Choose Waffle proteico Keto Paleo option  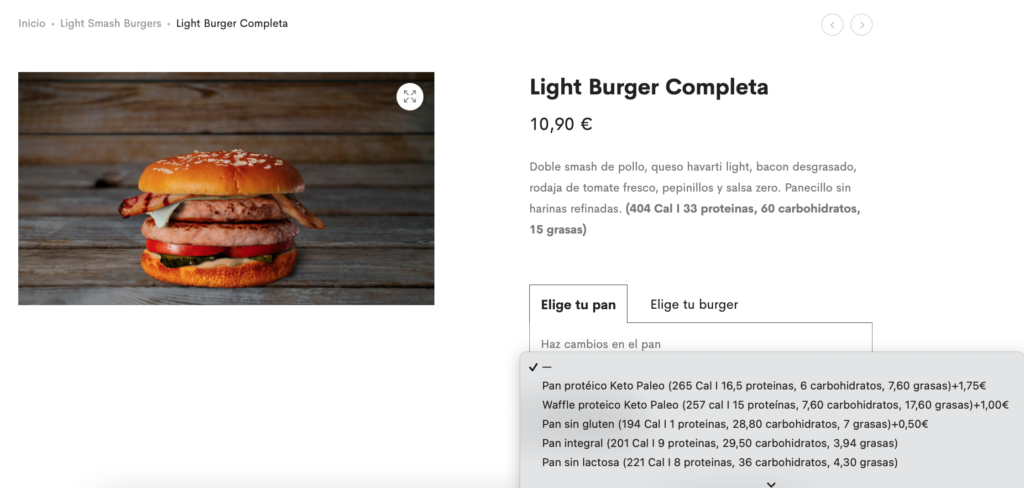pyautogui.click(x=775, y=405)
